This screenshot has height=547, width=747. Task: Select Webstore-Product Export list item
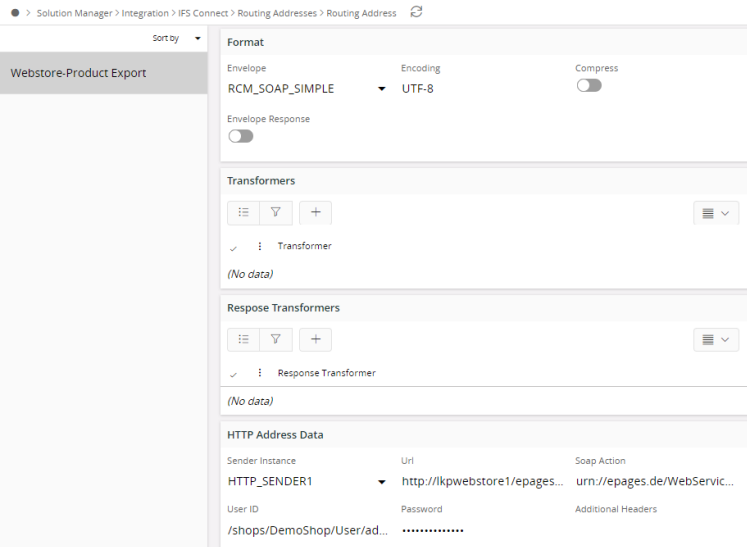(x=103, y=73)
